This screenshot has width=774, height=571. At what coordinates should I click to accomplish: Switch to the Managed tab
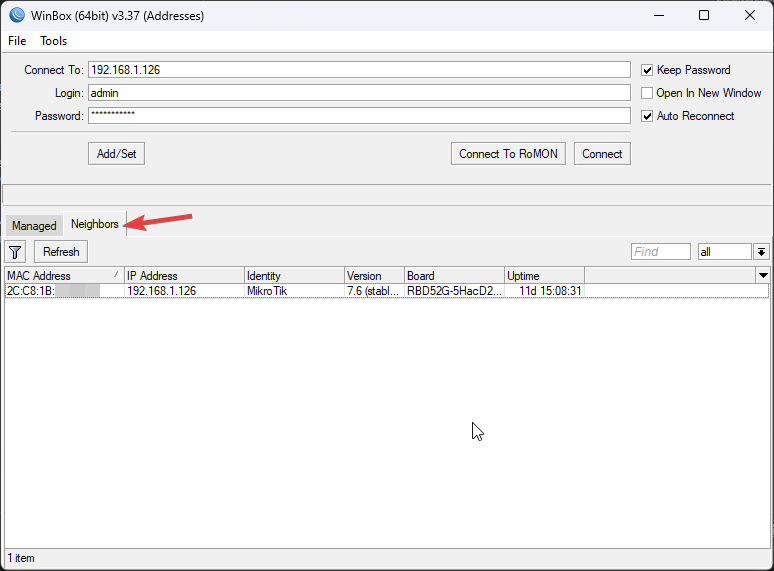click(x=34, y=226)
